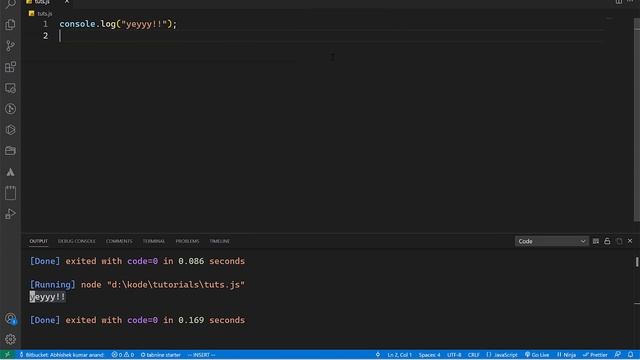640x360 pixels.
Task: Click the circular clock-like icon in activity bar
Action: [x=10, y=109]
